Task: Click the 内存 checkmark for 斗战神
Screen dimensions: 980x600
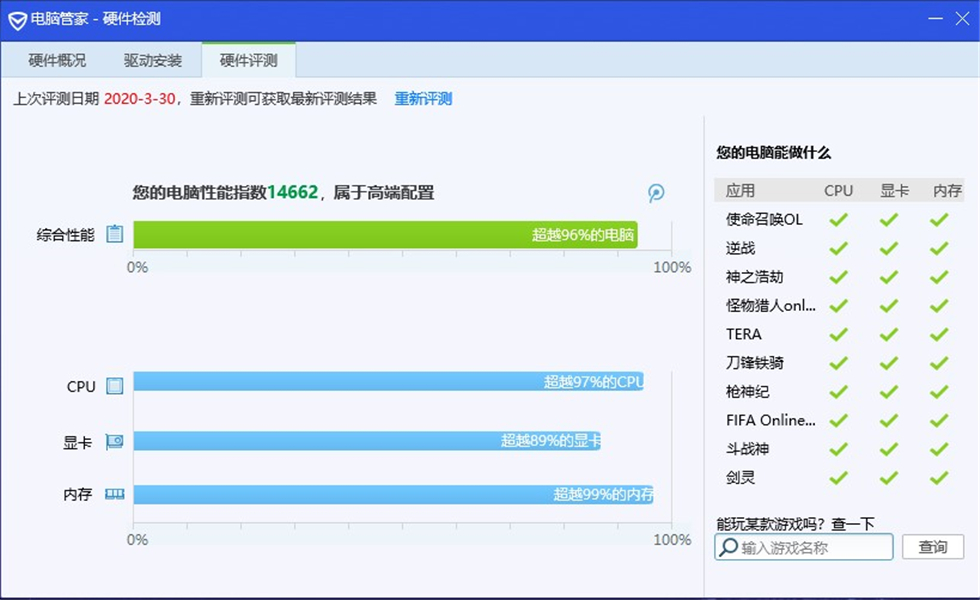Action: 938,449
